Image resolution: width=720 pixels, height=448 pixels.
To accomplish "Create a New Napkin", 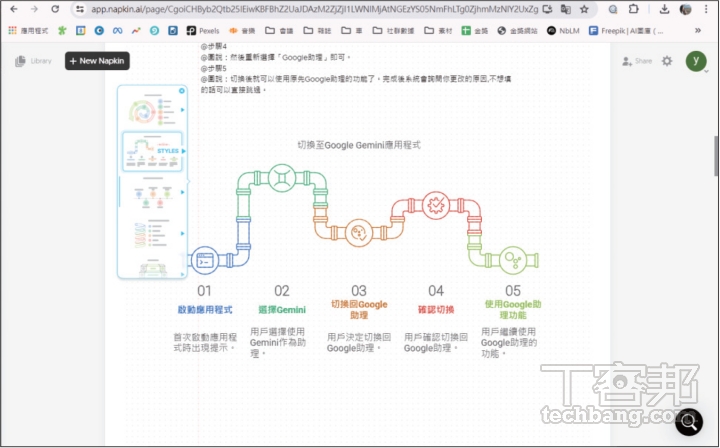I will click(97, 61).
